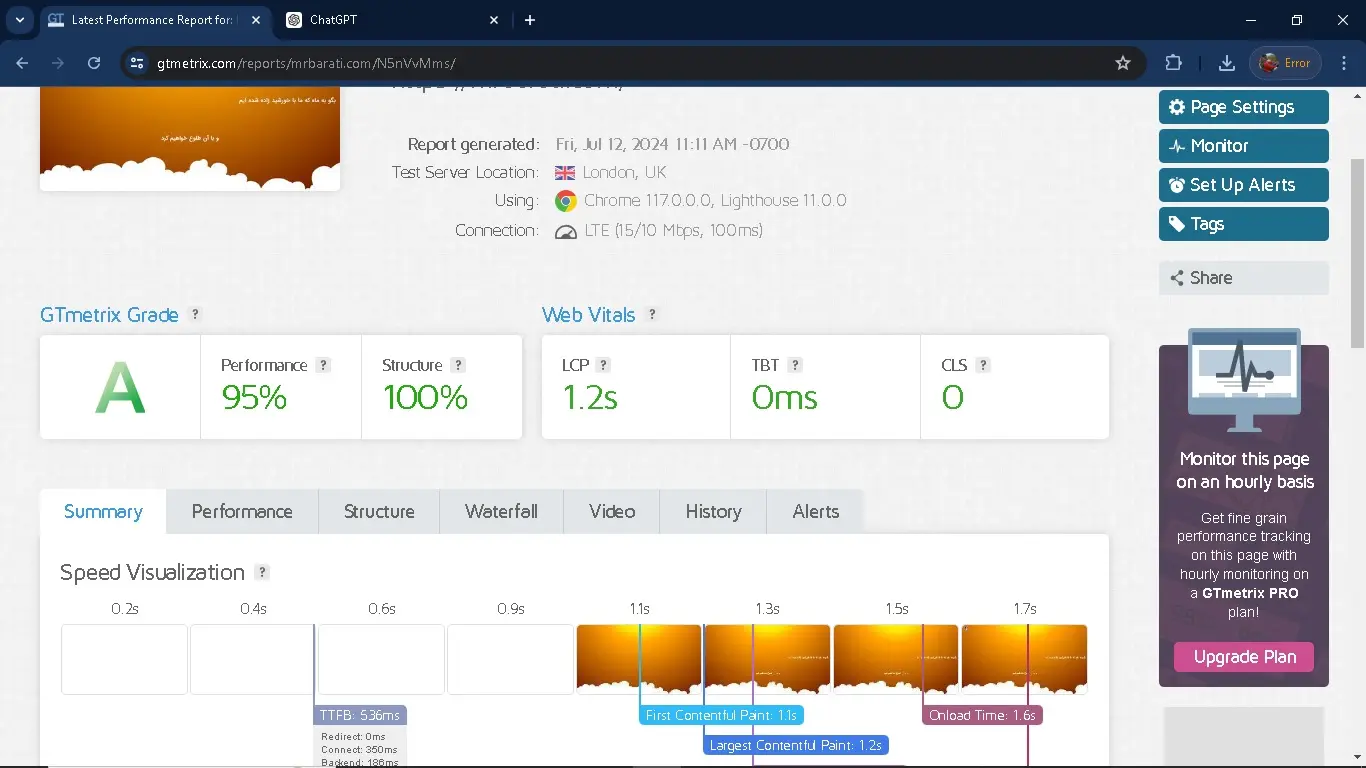
Task: Open the Chrome three-dot menu
Action: click(x=1342, y=63)
